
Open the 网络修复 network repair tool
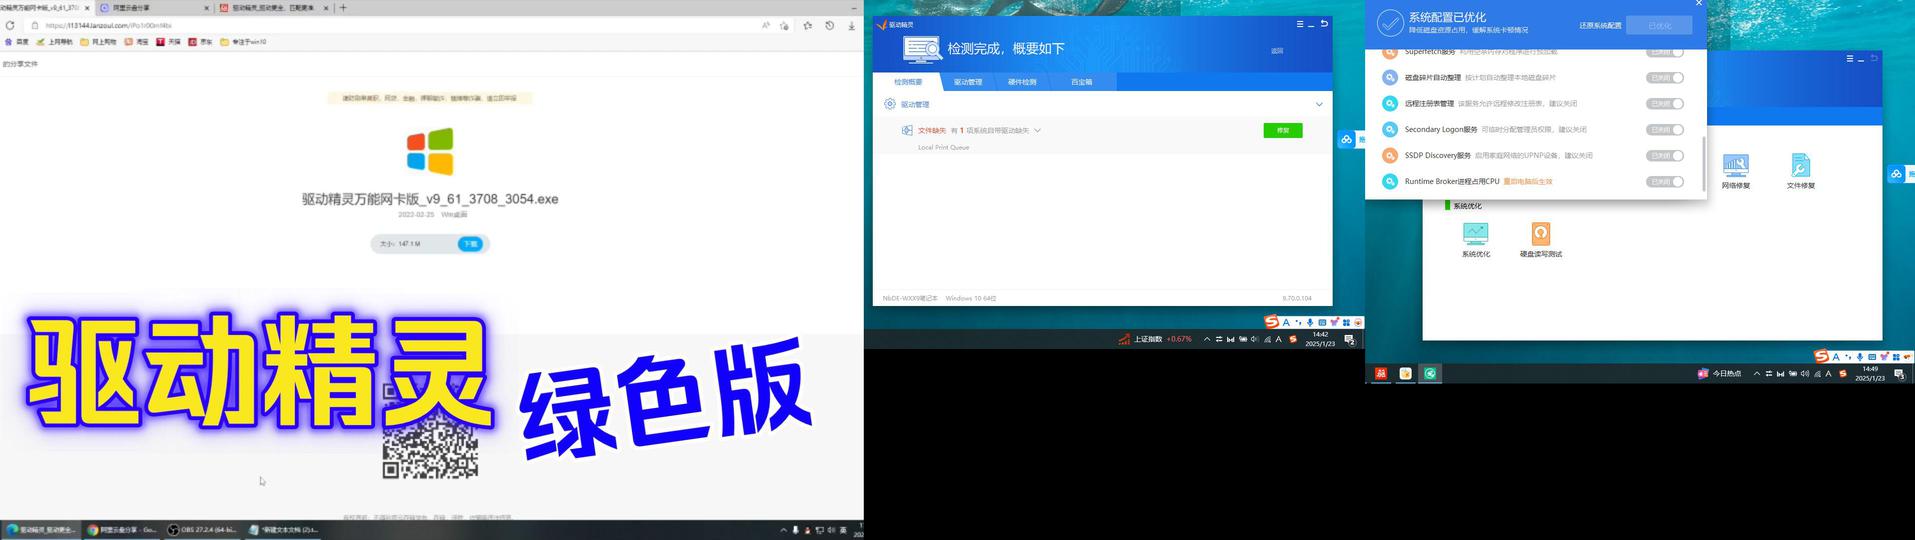[x=1735, y=168]
